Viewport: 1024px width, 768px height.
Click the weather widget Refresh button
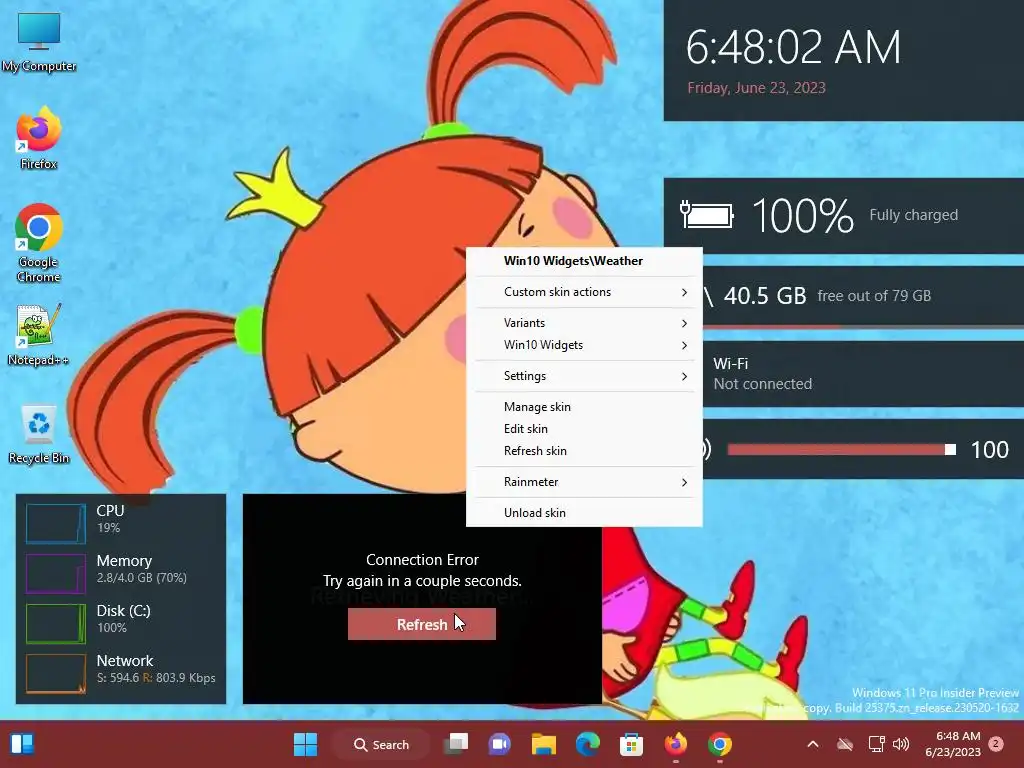422,624
